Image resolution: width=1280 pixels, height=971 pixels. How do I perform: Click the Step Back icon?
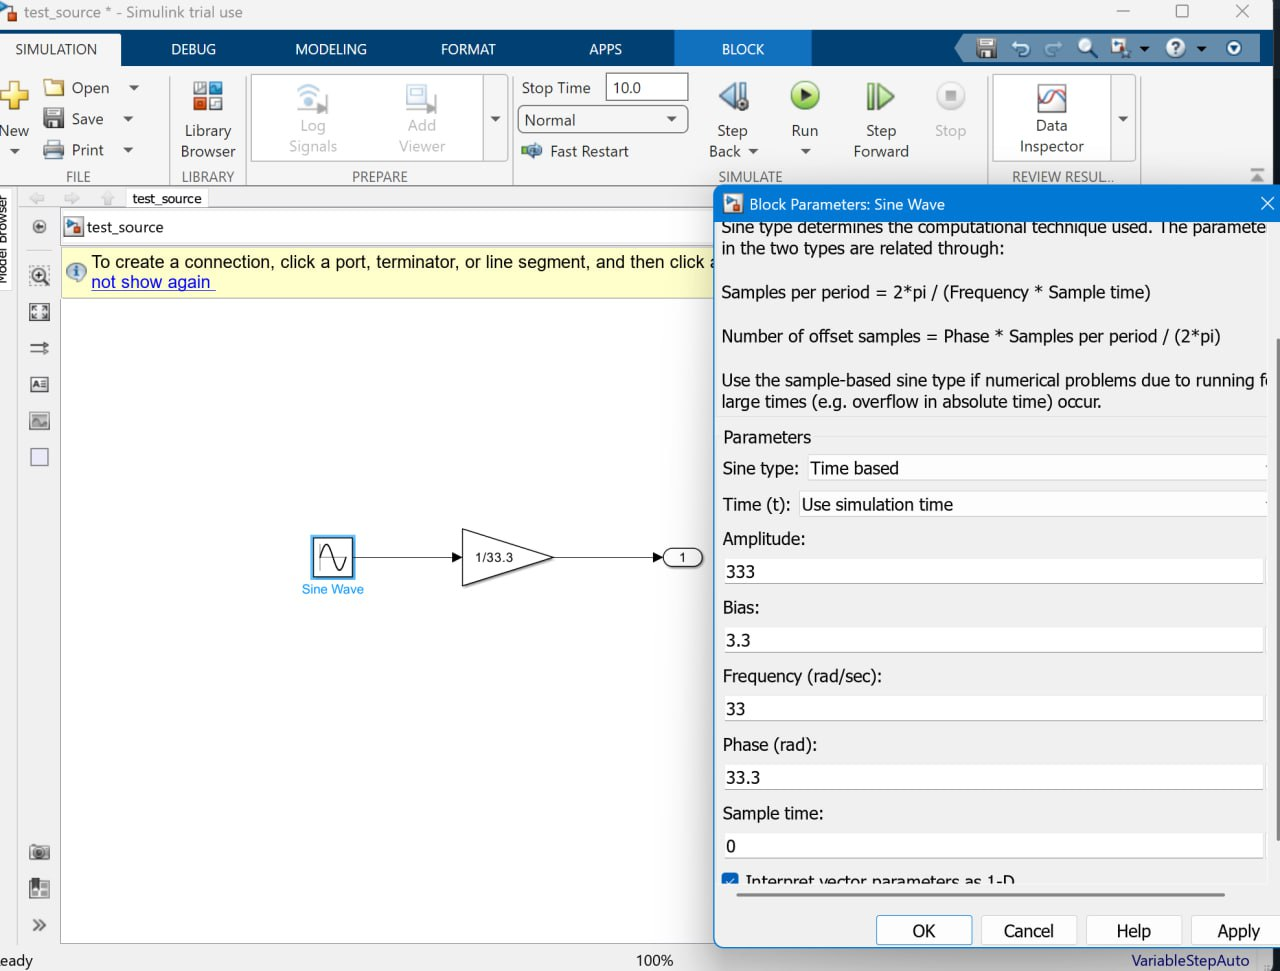tap(733, 96)
